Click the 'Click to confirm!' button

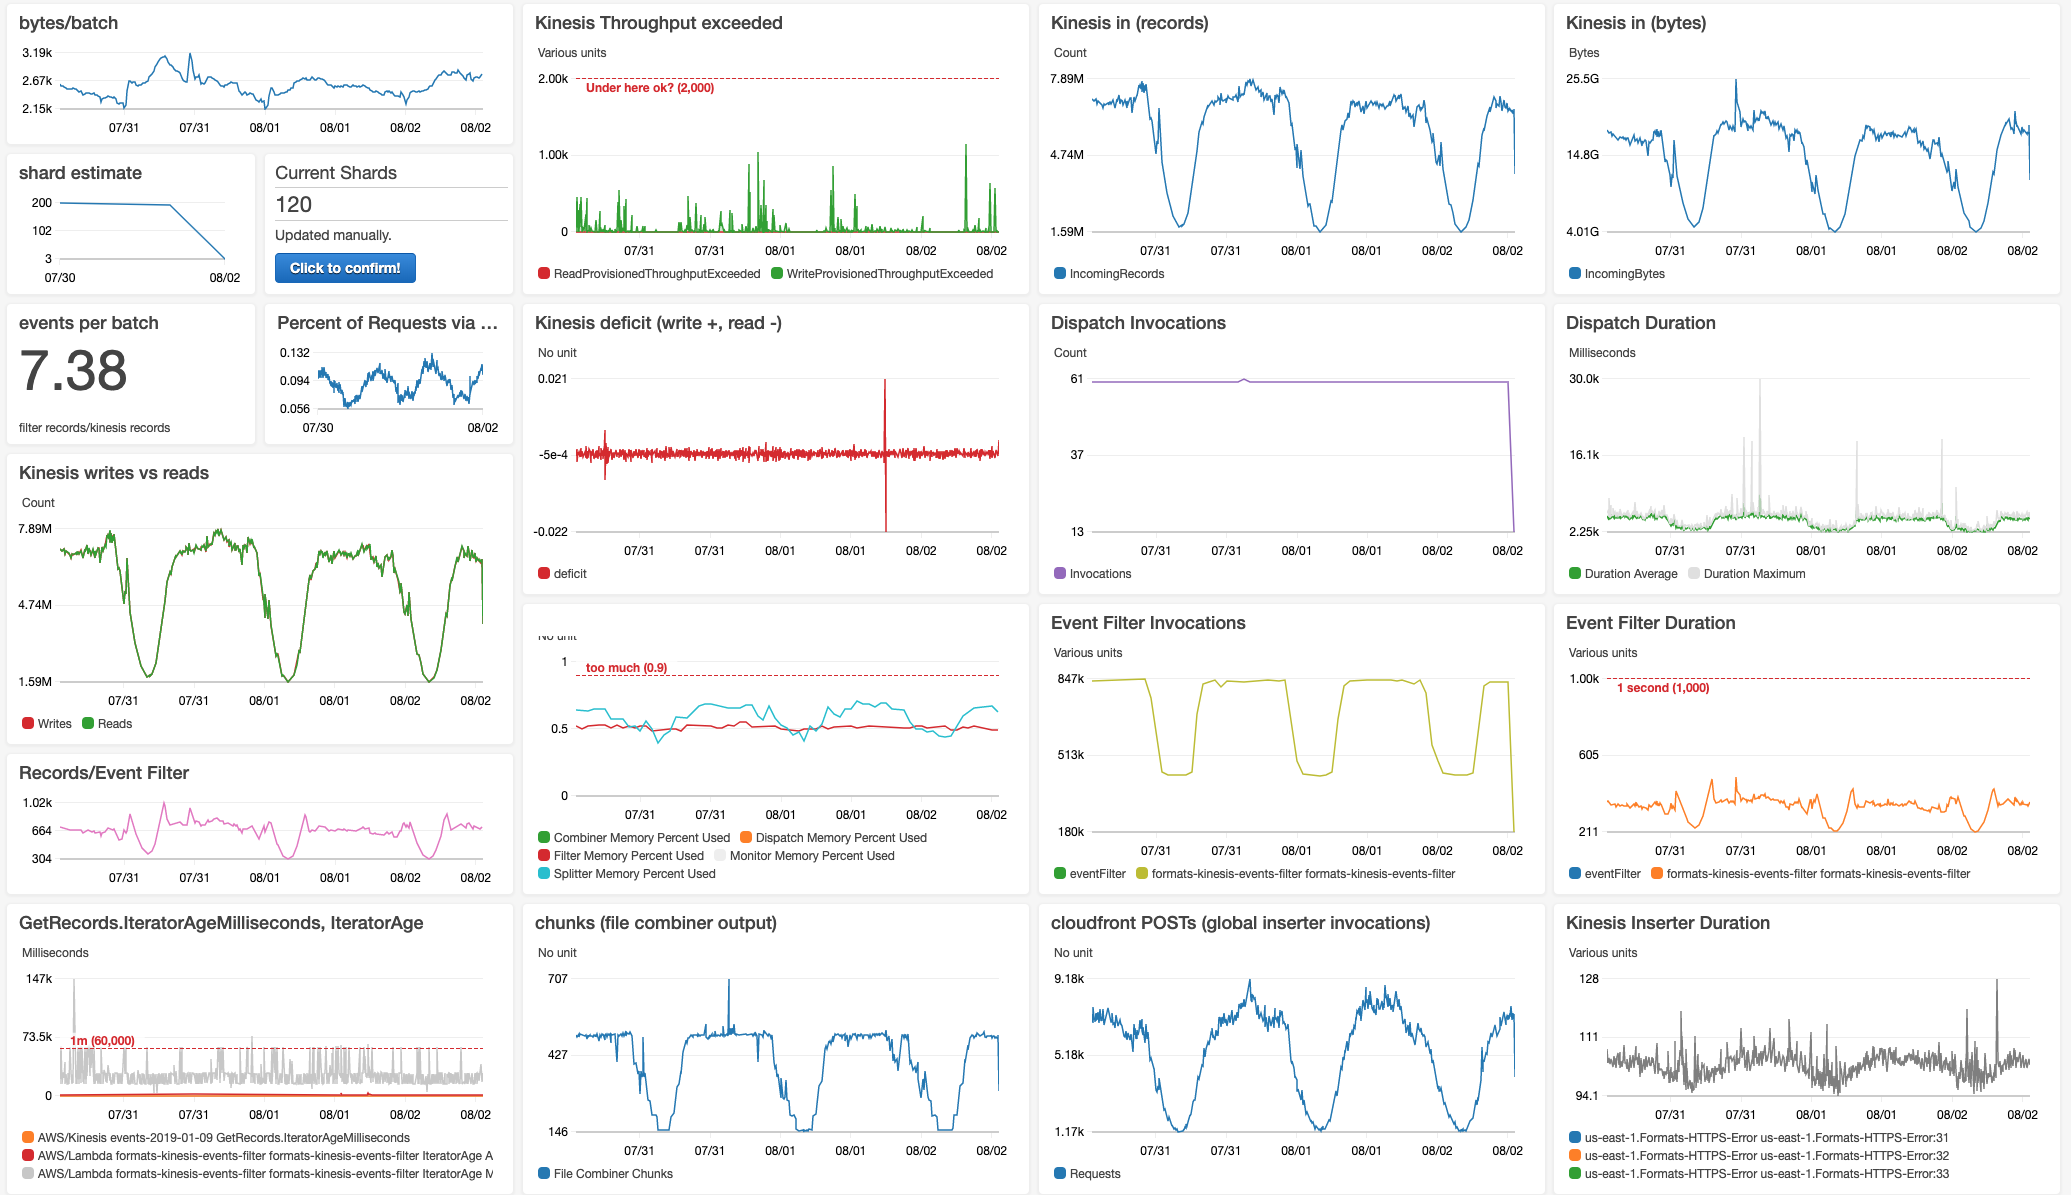click(345, 268)
